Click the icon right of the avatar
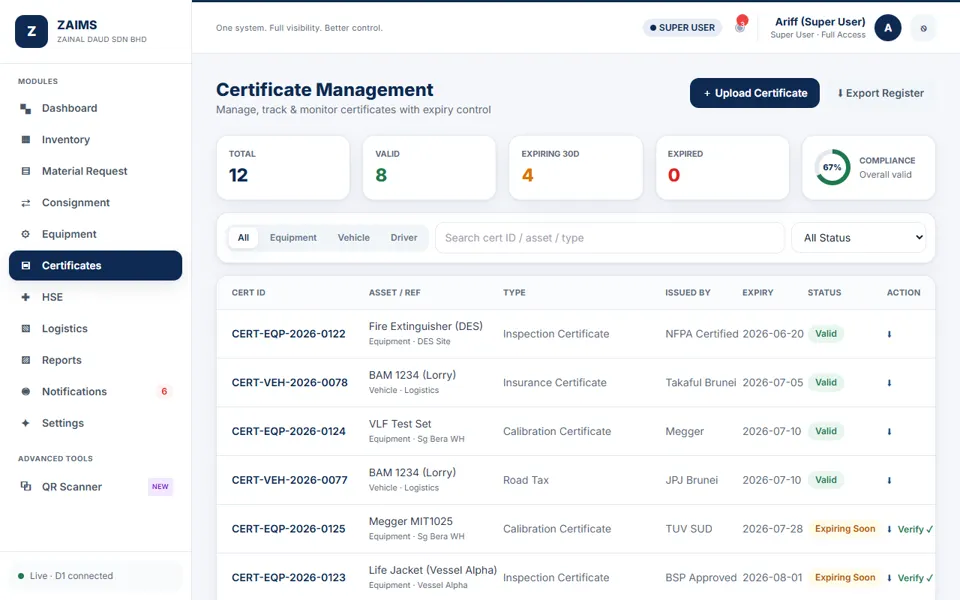Image resolution: width=960 pixels, height=600 pixels. pyautogui.click(x=923, y=28)
